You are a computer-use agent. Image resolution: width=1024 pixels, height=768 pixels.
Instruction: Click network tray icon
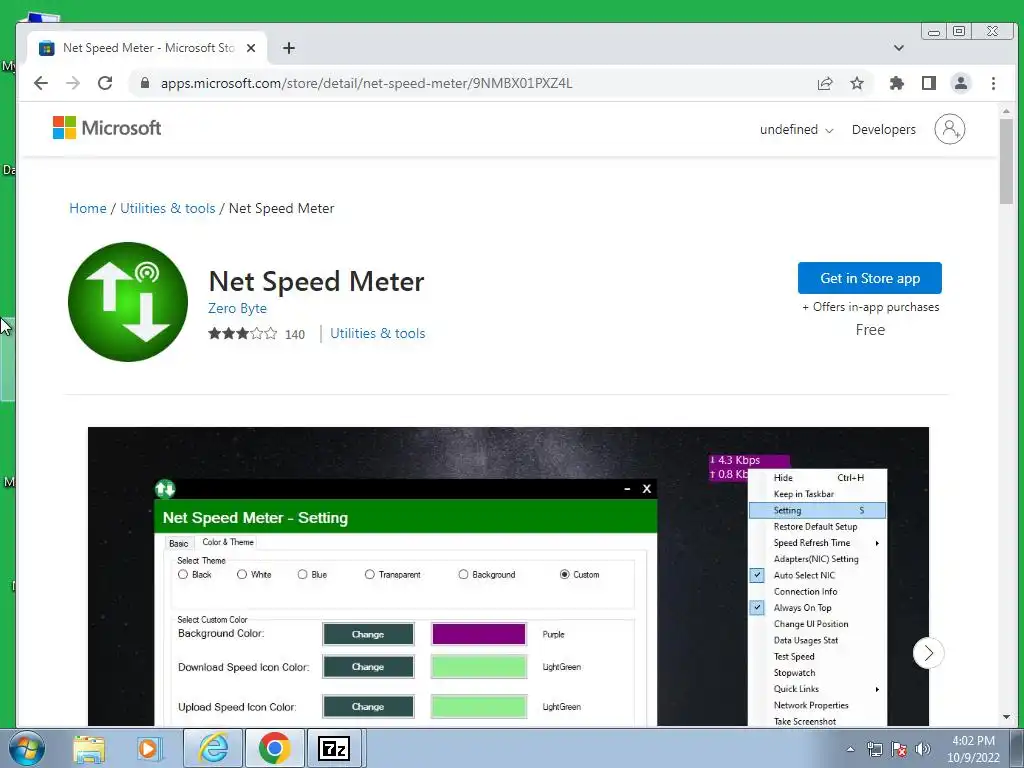[874, 749]
